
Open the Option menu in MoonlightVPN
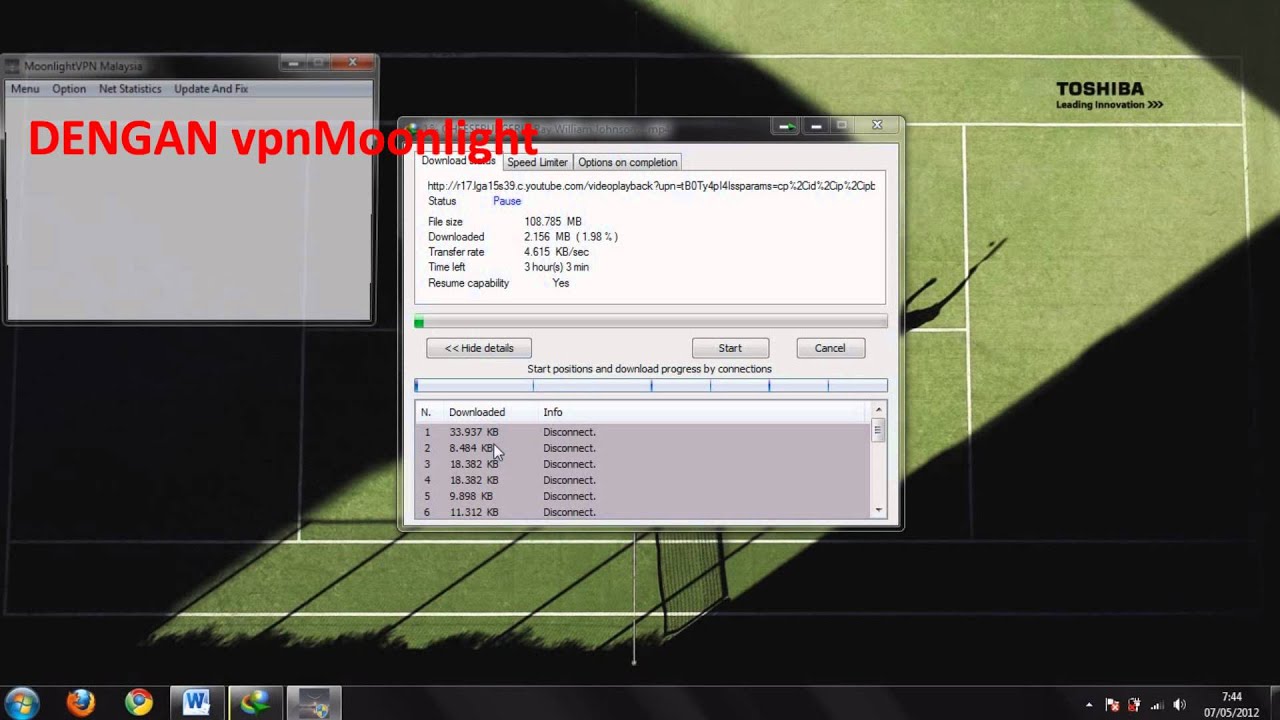[69, 89]
